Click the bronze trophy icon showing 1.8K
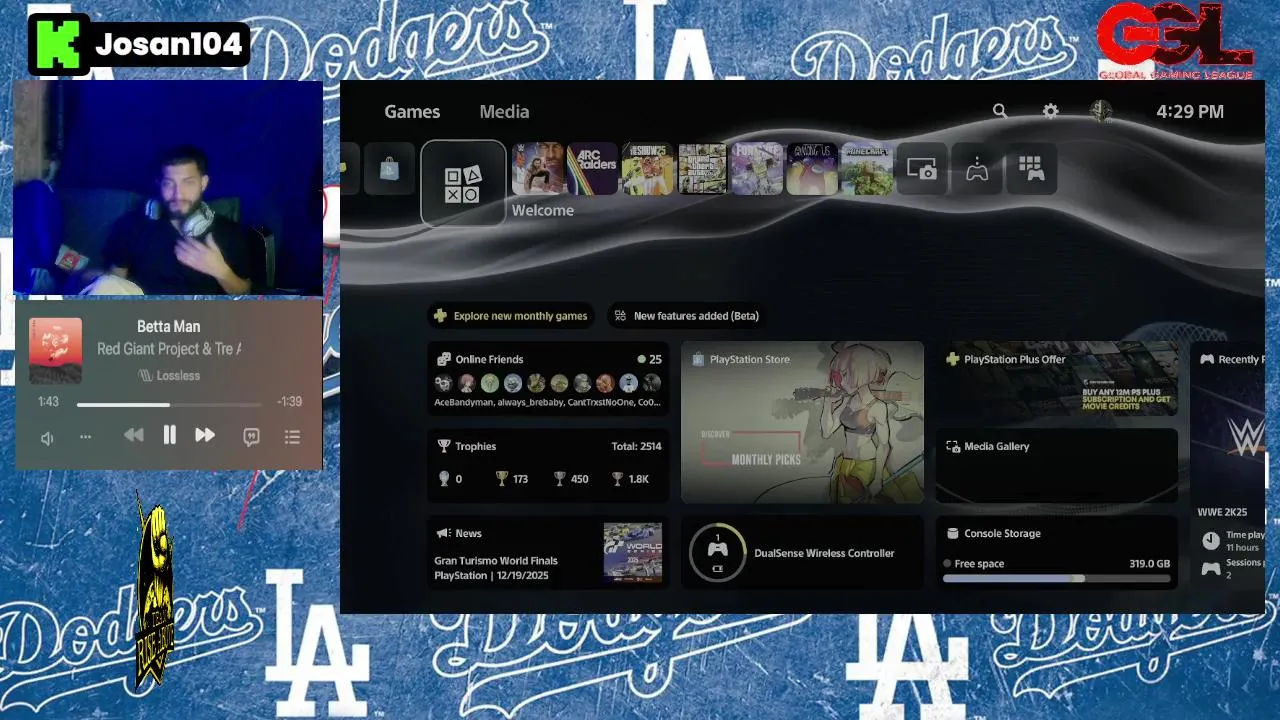The width and height of the screenshot is (1280, 720). coord(618,479)
